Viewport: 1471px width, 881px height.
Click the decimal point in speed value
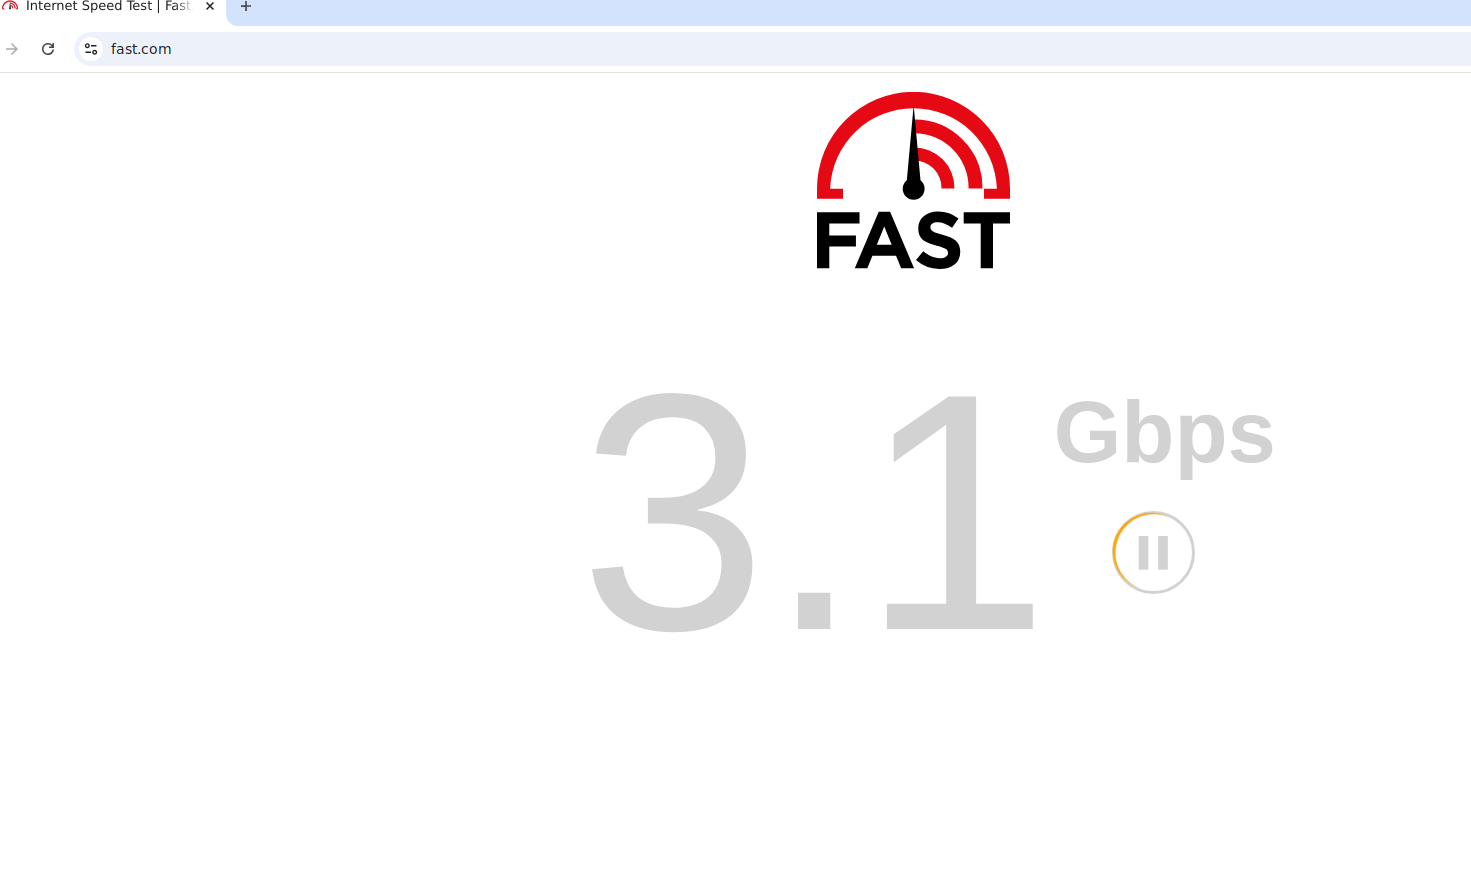pos(814,611)
